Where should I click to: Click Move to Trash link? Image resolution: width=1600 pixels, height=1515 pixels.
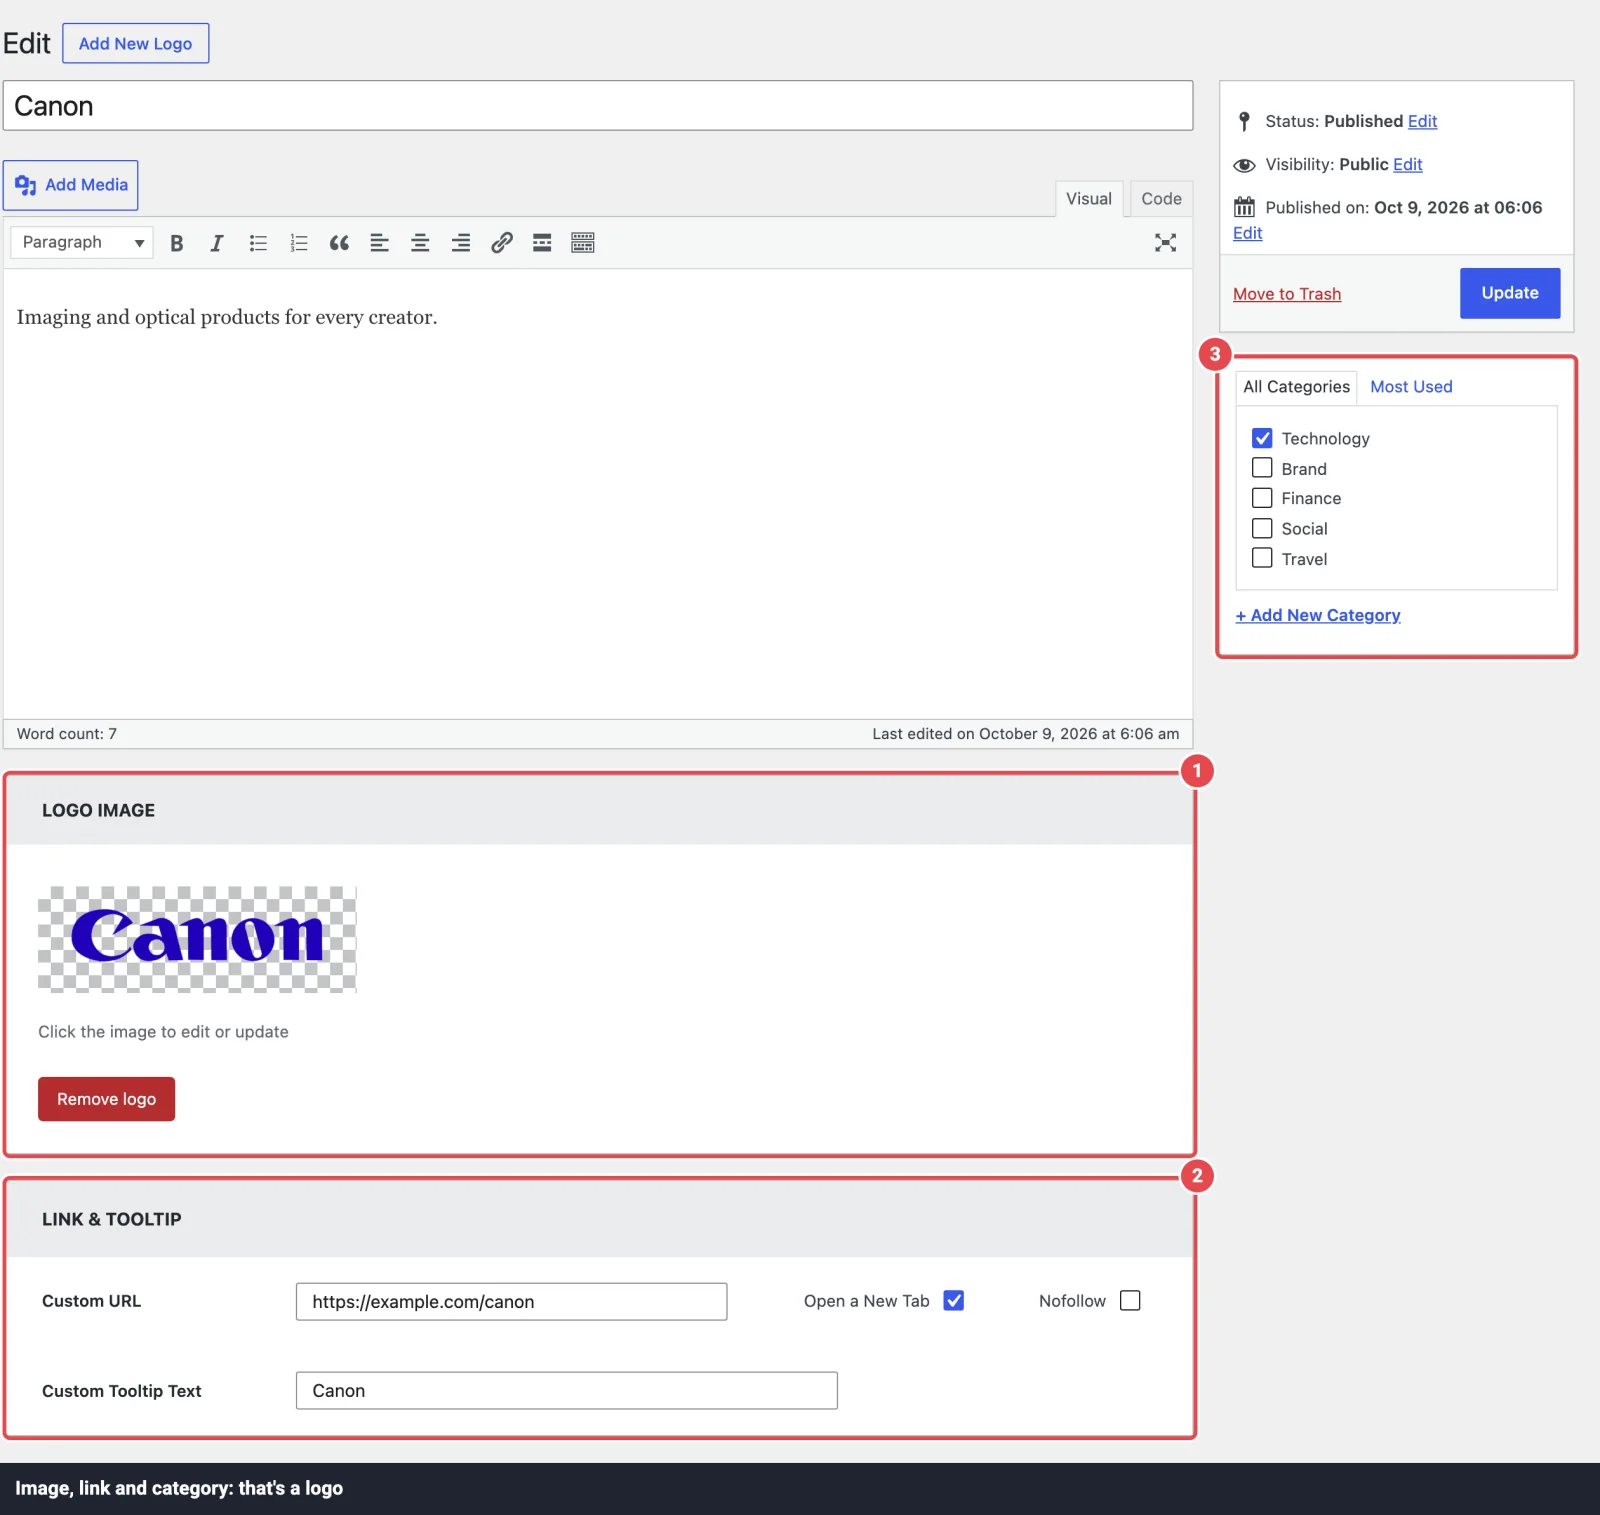tap(1287, 294)
